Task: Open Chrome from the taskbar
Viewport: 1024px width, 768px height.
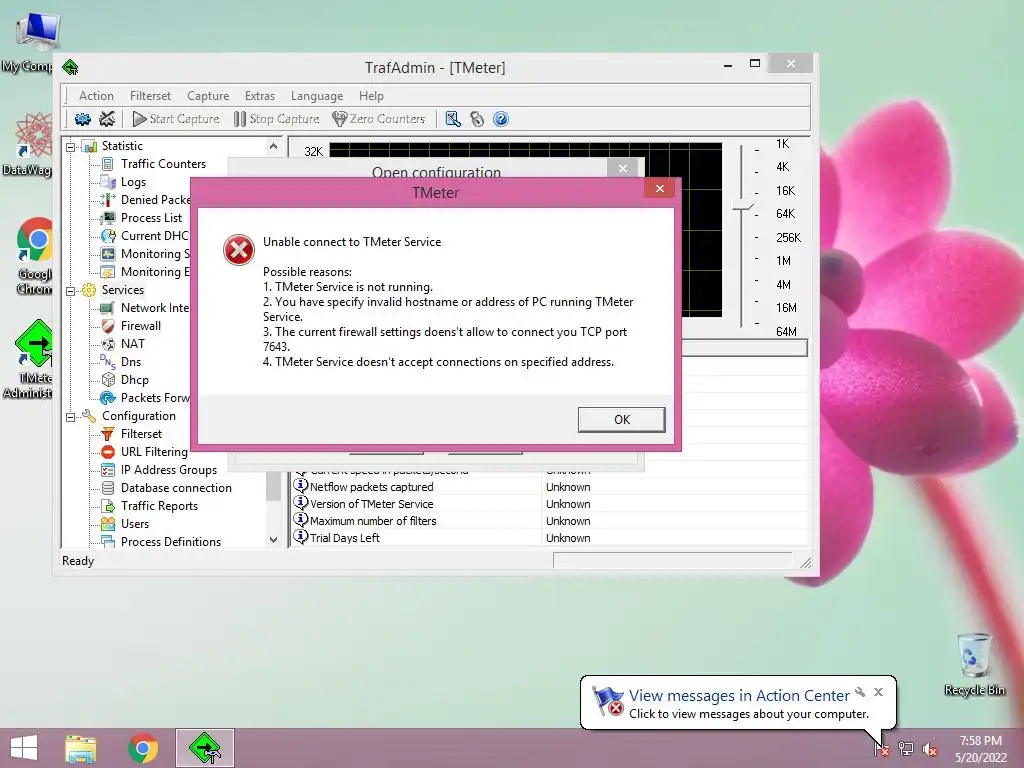Action: coord(143,748)
